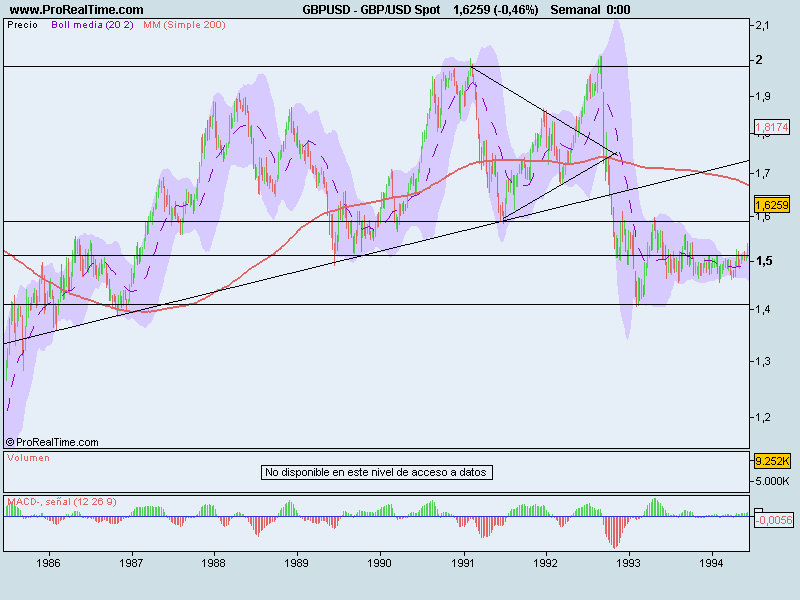800x600 pixels.
Task: Click the 1991 time axis label
Action: pos(463,563)
